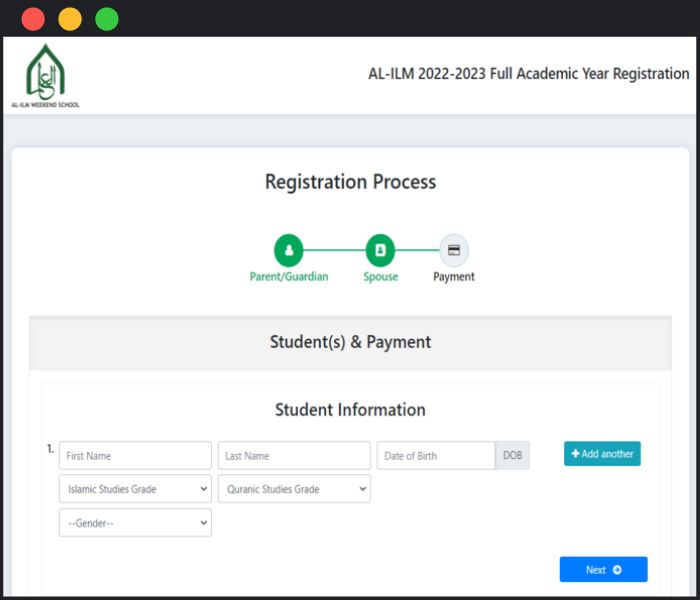Image resolution: width=700 pixels, height=600 pixels.
Task: Go to the Parent/Guardian step label
Action: coord(289,277)
